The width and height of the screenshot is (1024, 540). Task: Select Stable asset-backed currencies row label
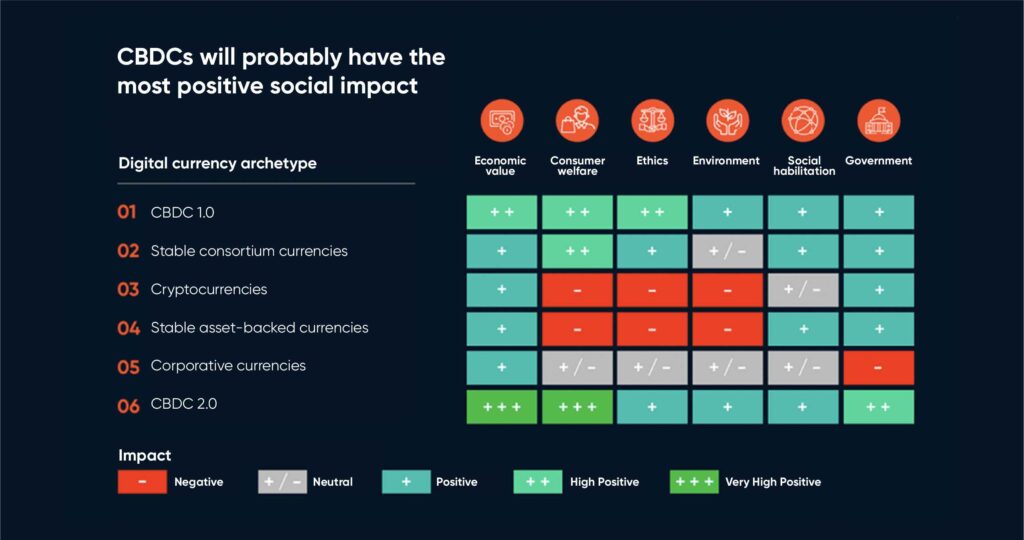[259, 328]
